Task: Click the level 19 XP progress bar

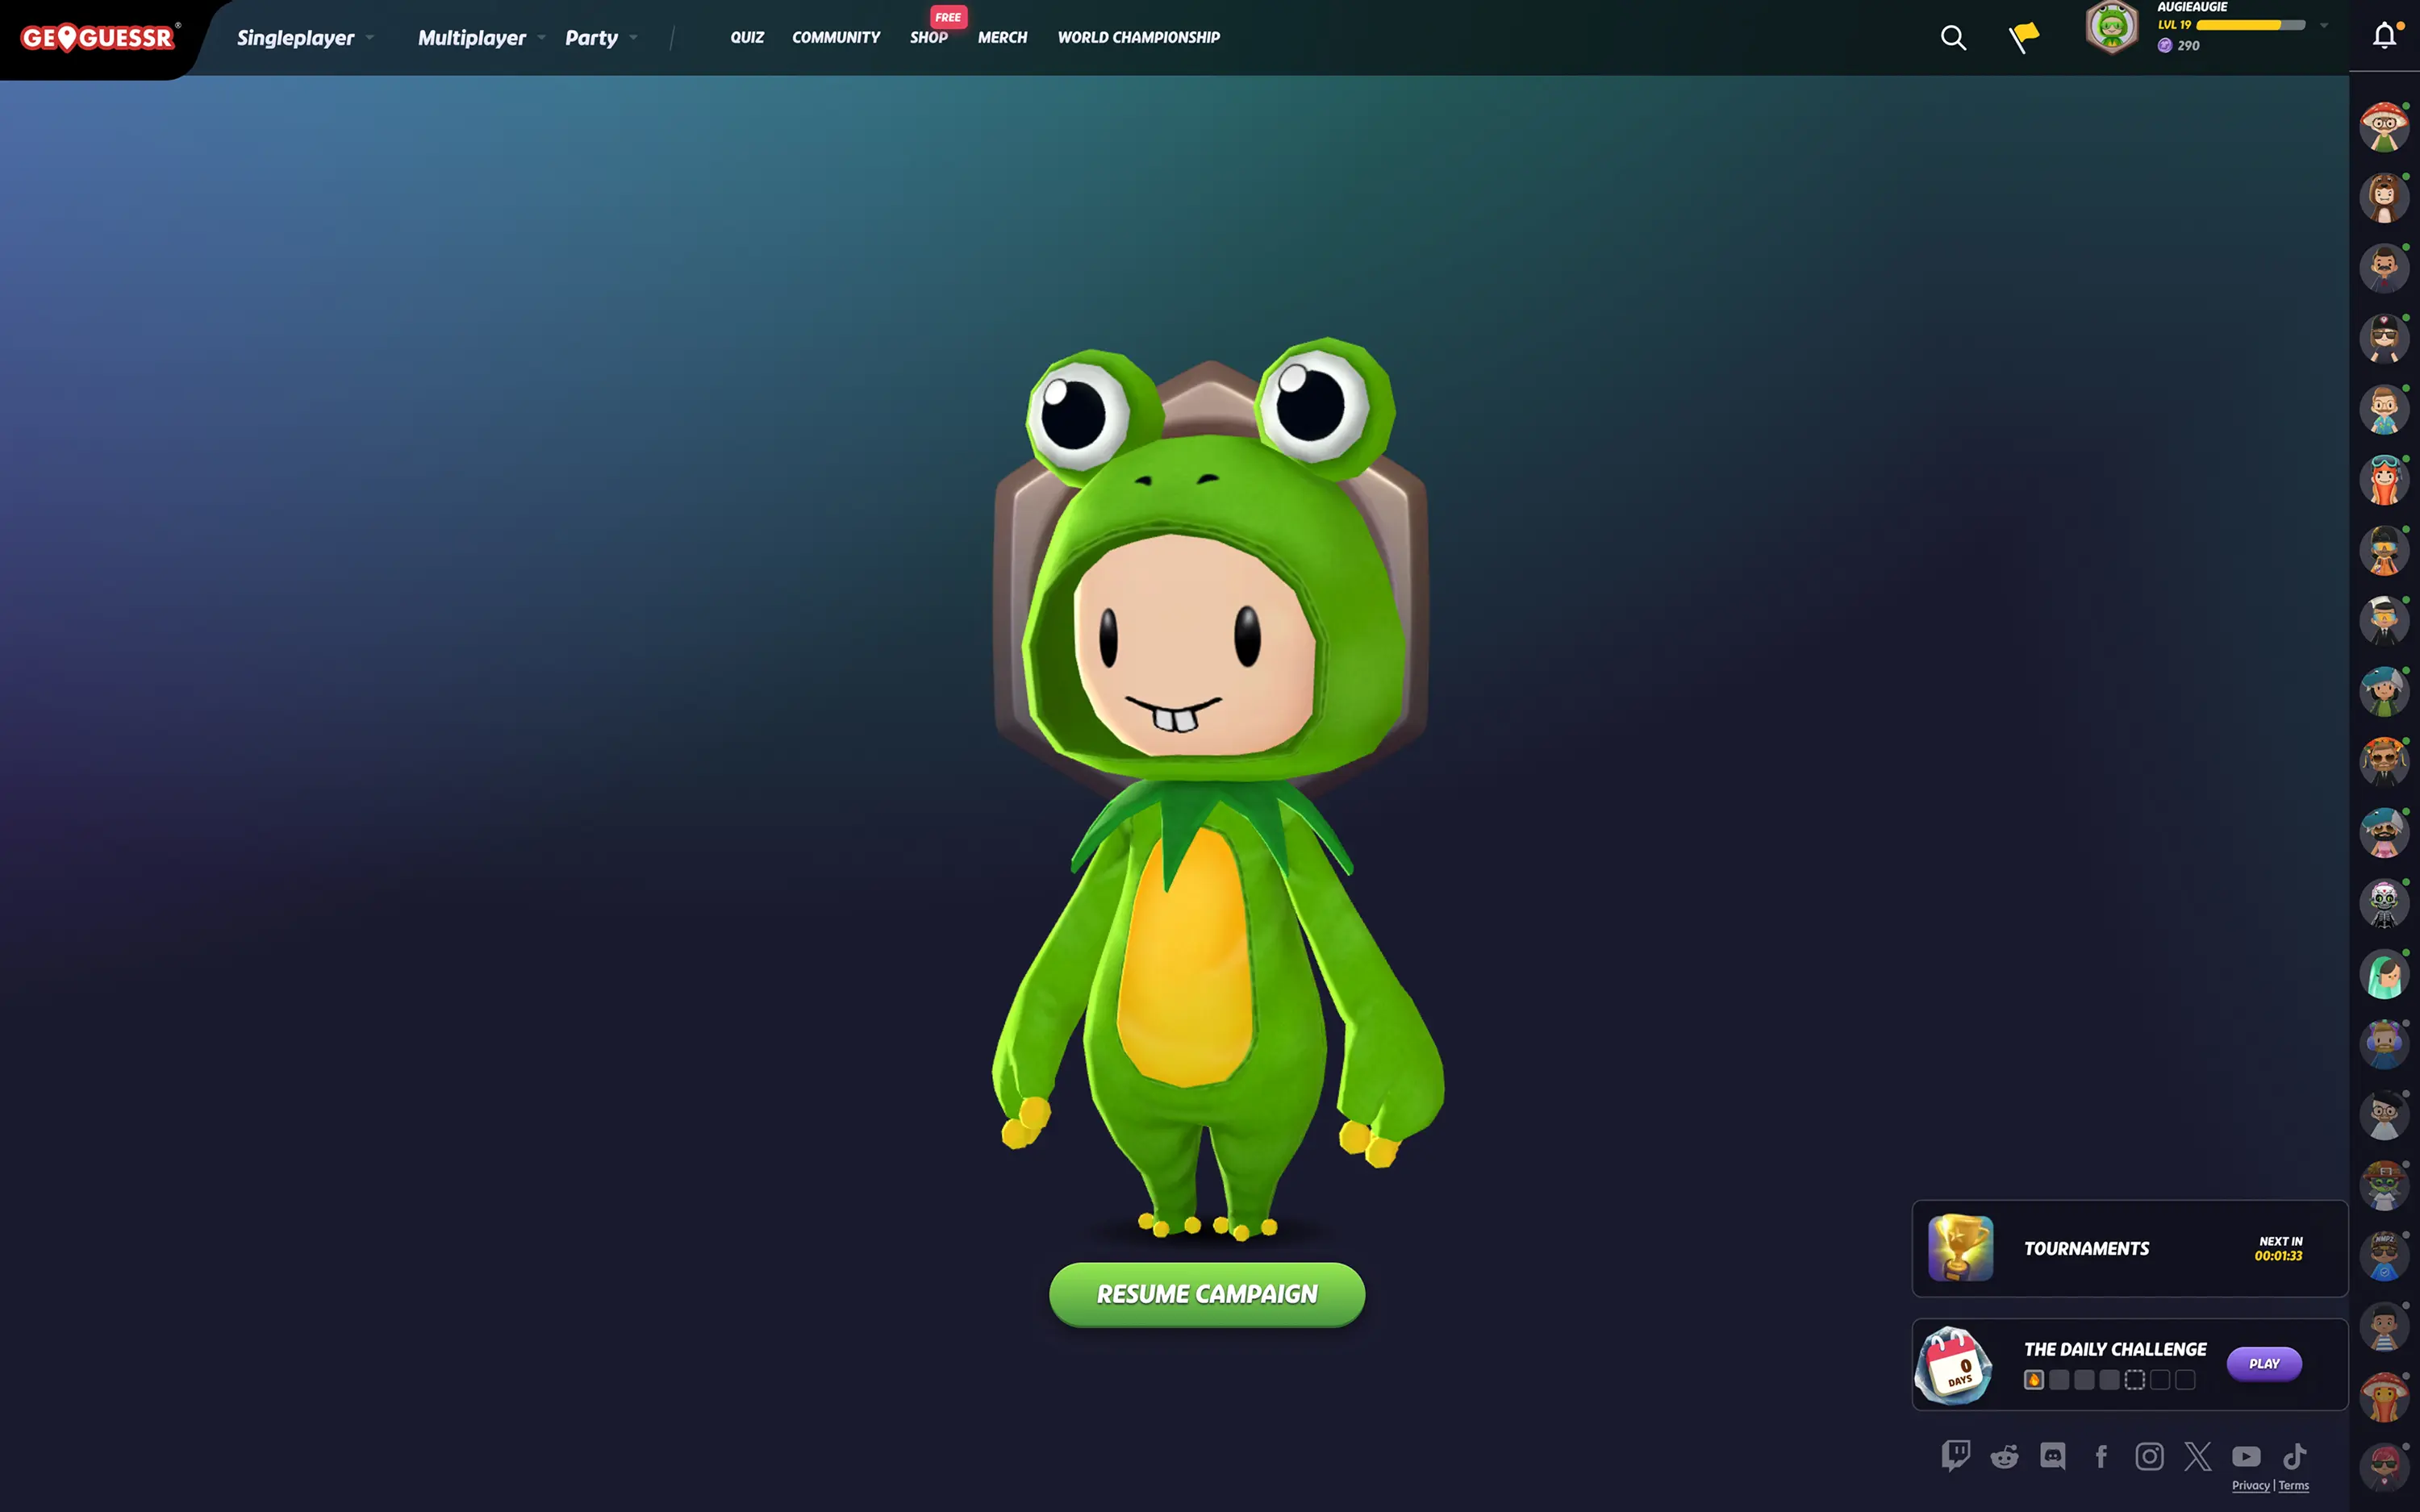Action: point(2250,25)
